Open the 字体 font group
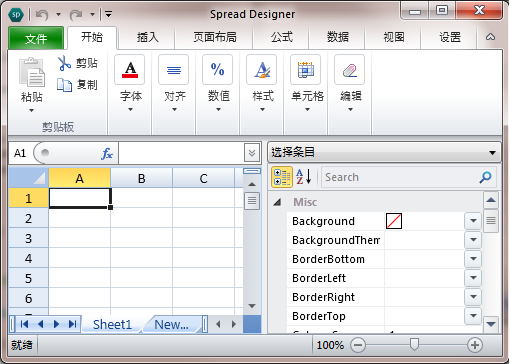The image size is (510, 364). pyautogui.click(x=130, y=83)
